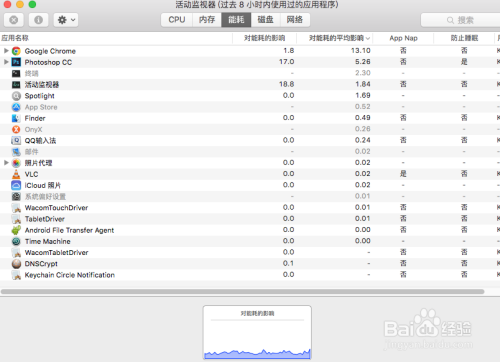
Task: Click the App Store icon
Action: [x=16, y=107]
